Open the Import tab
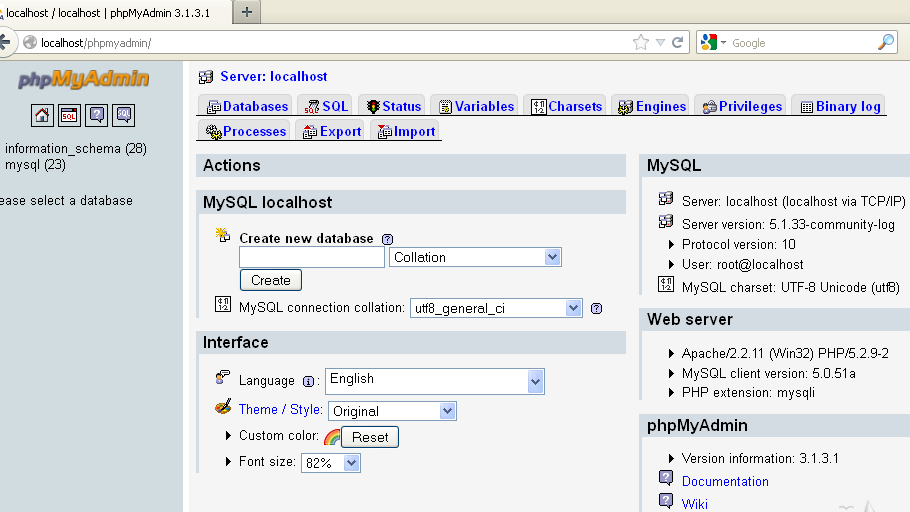Screen dimensions: 910x512 tap(406, 131)
